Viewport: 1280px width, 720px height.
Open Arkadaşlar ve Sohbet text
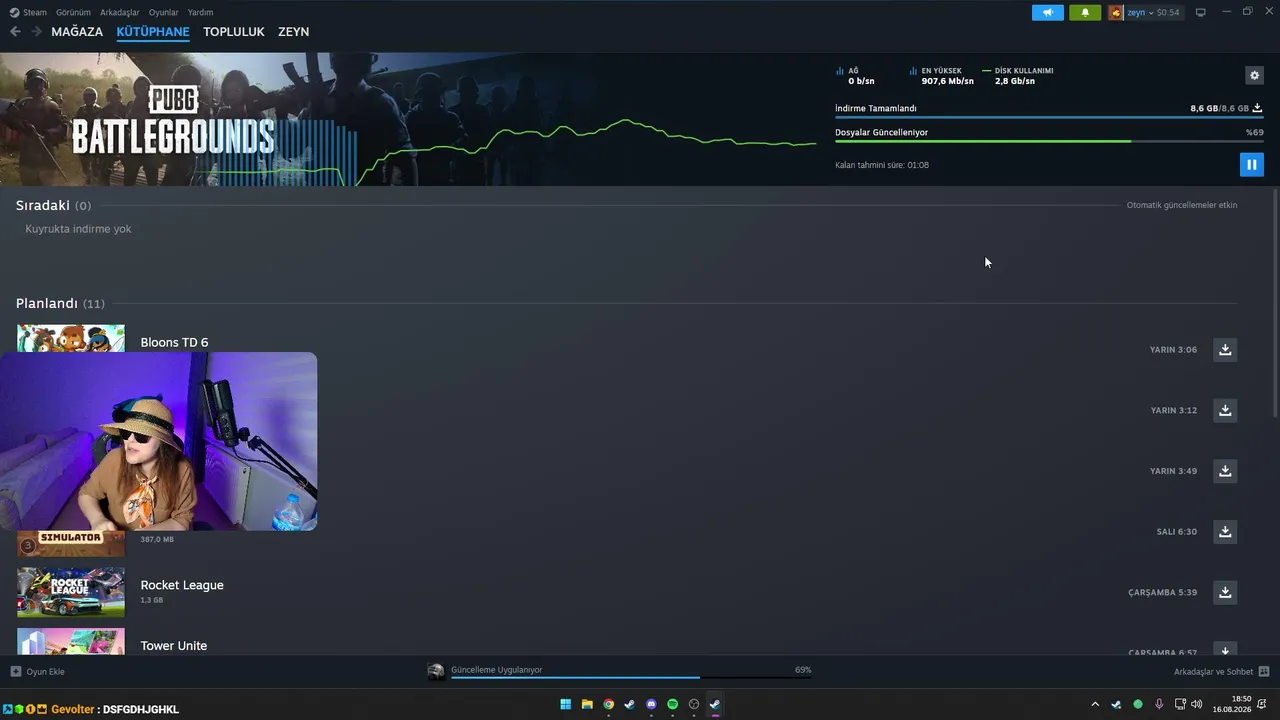(1214, 672)
